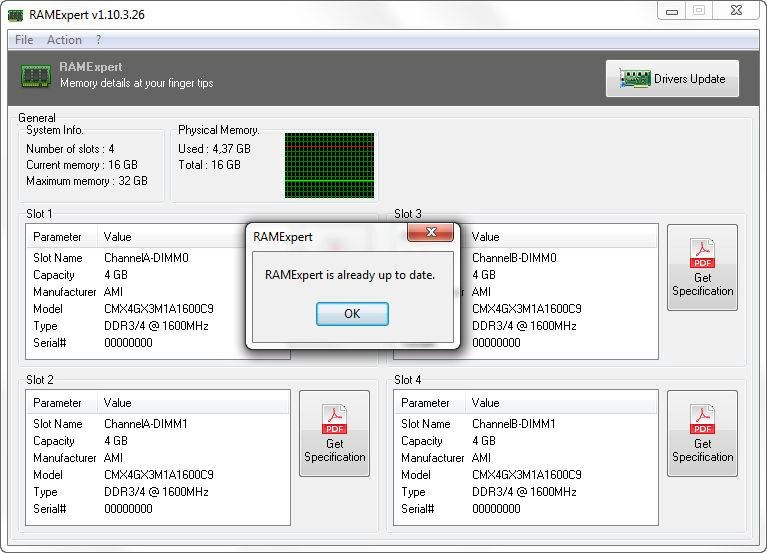Click the 'Number of slots : 4' text

tap(70, 149)
